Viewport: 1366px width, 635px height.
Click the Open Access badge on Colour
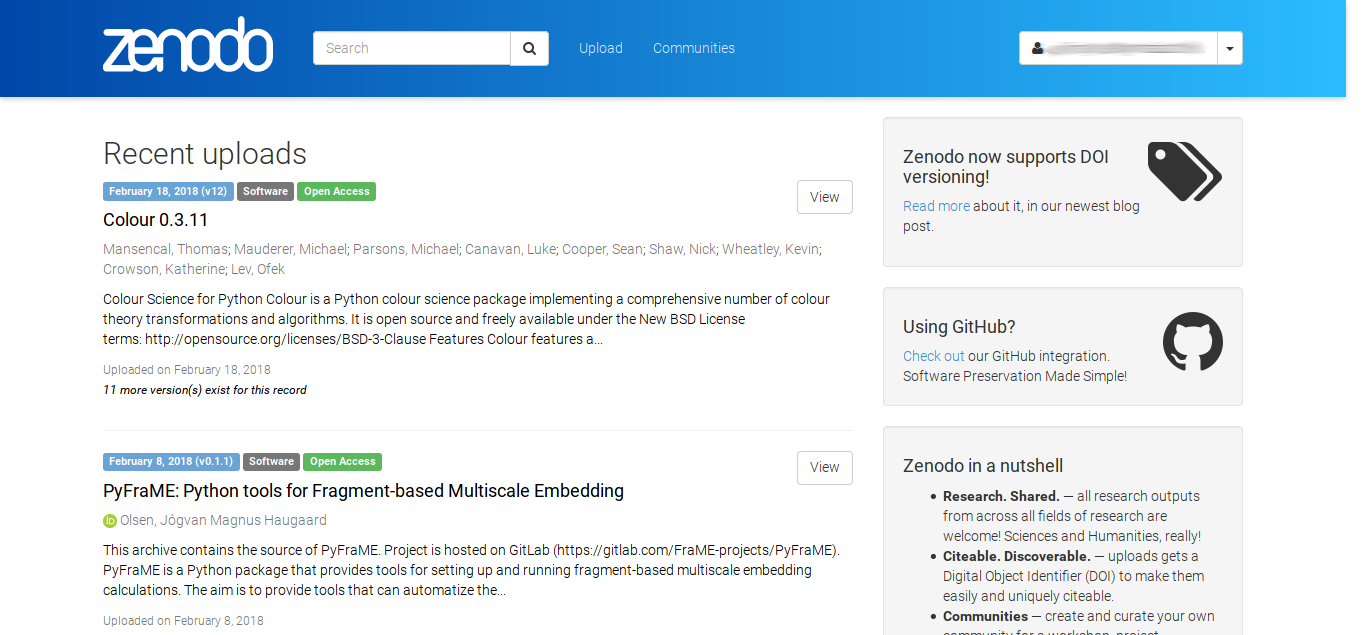(x=336, y=191)
